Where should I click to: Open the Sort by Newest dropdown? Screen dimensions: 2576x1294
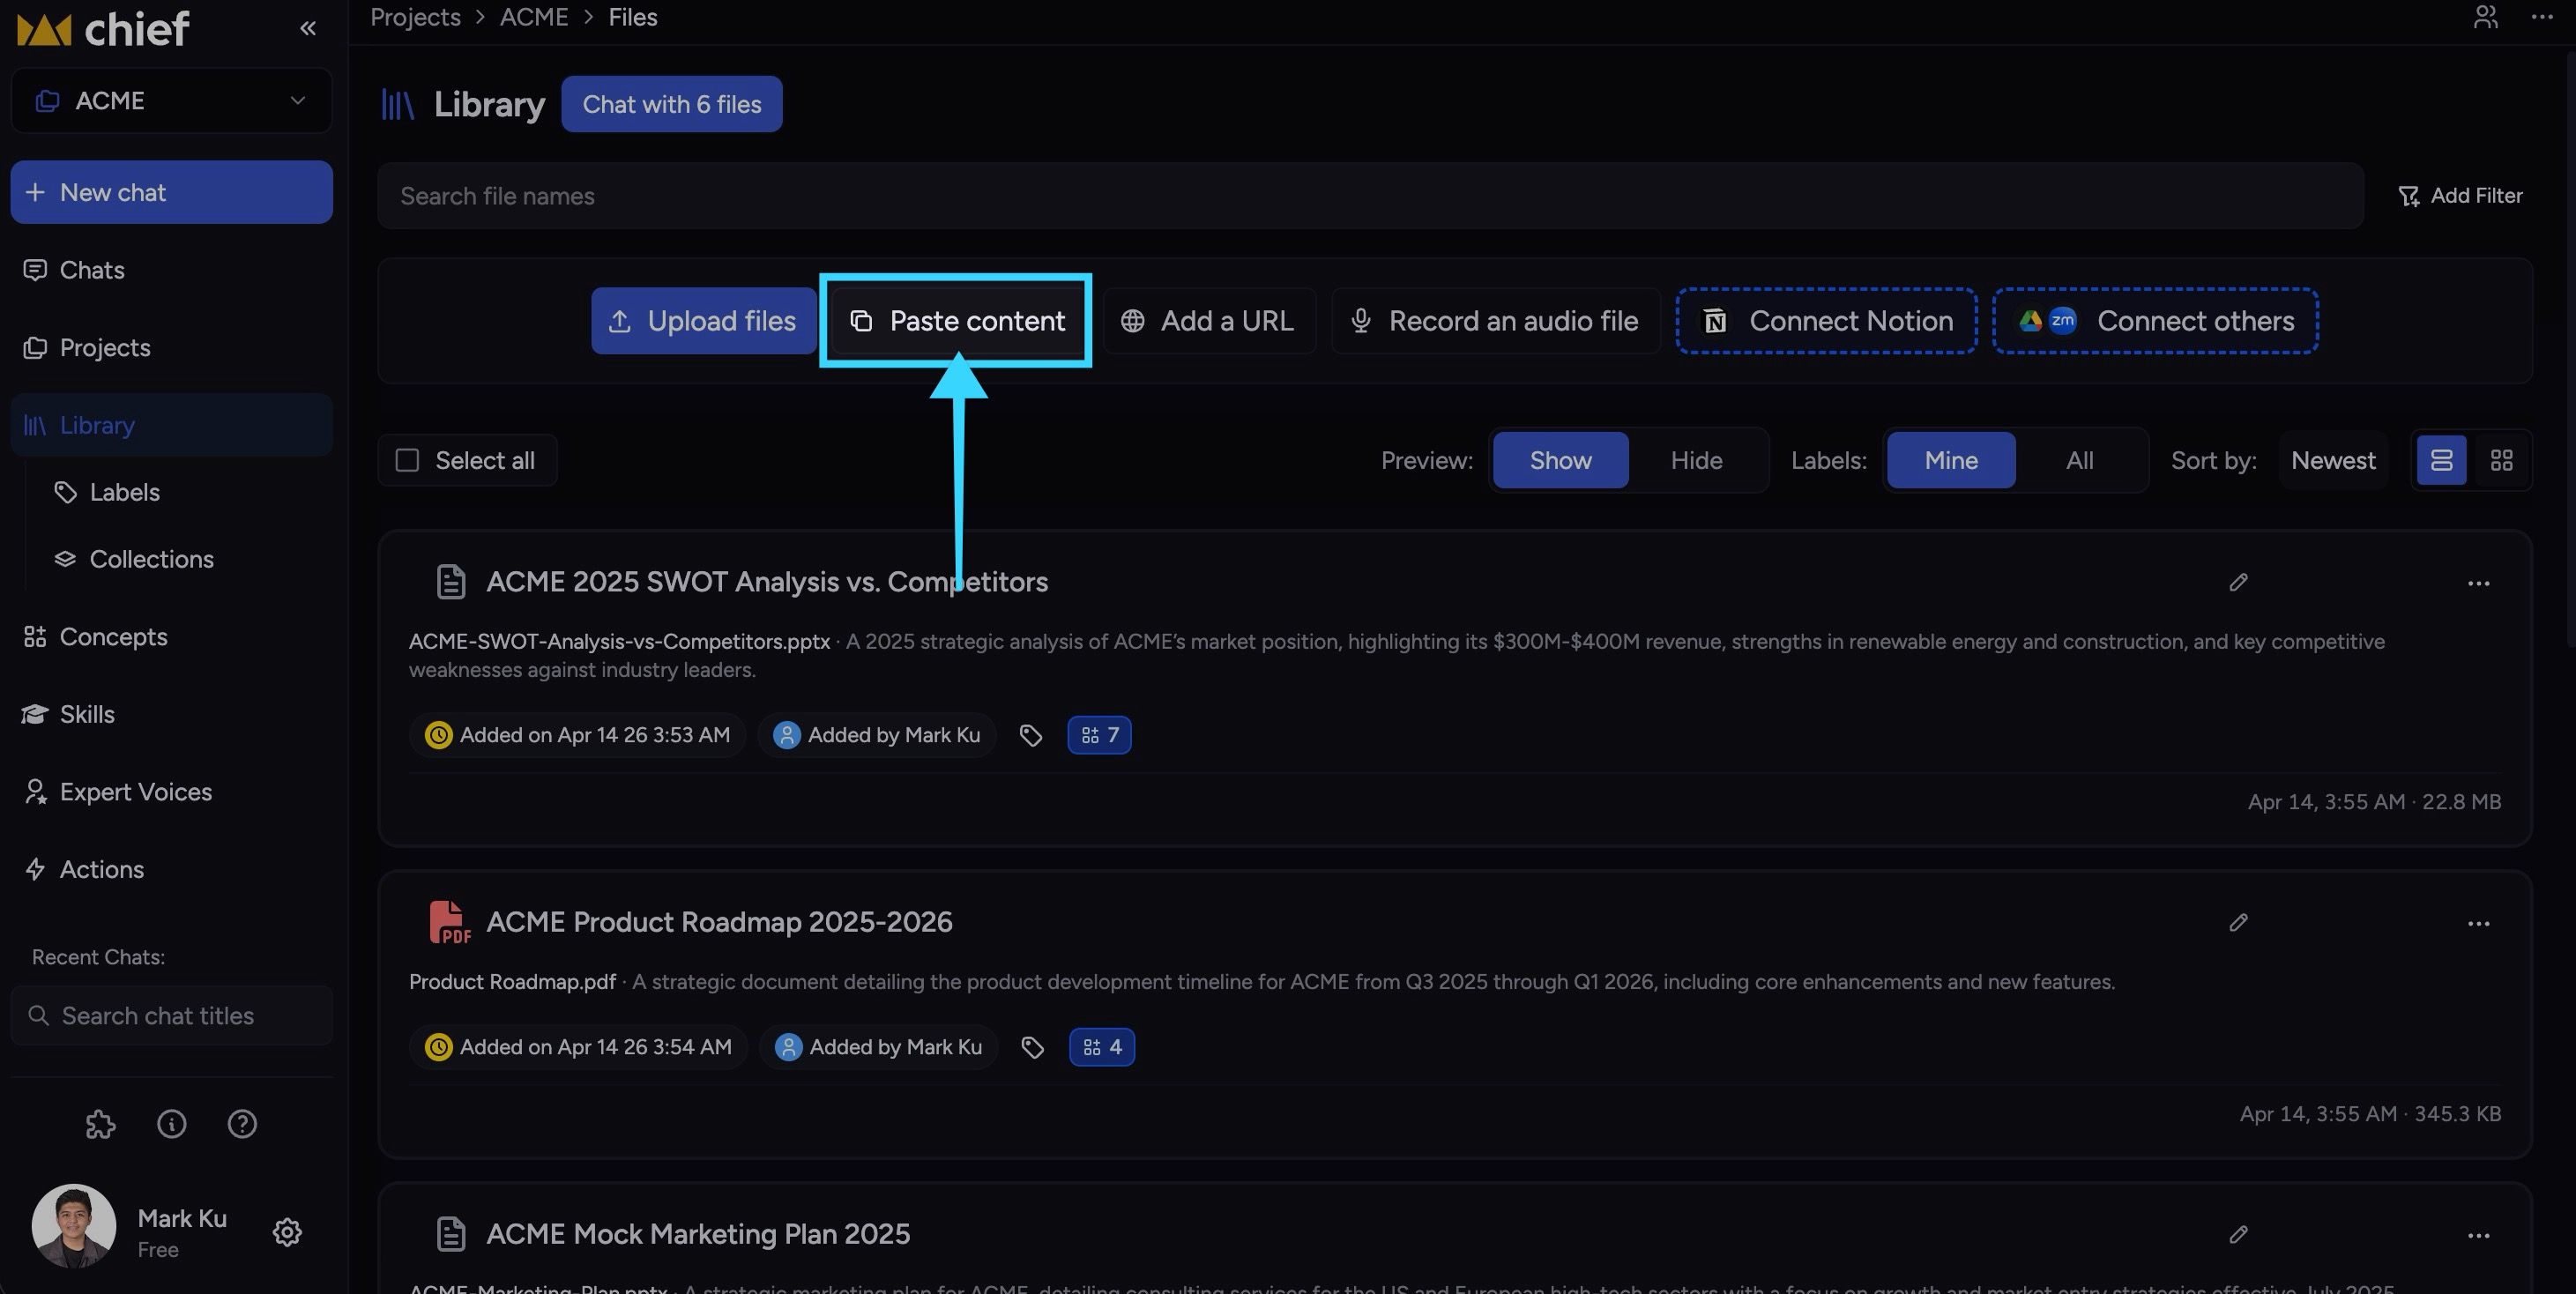[x=2333, y=460]
